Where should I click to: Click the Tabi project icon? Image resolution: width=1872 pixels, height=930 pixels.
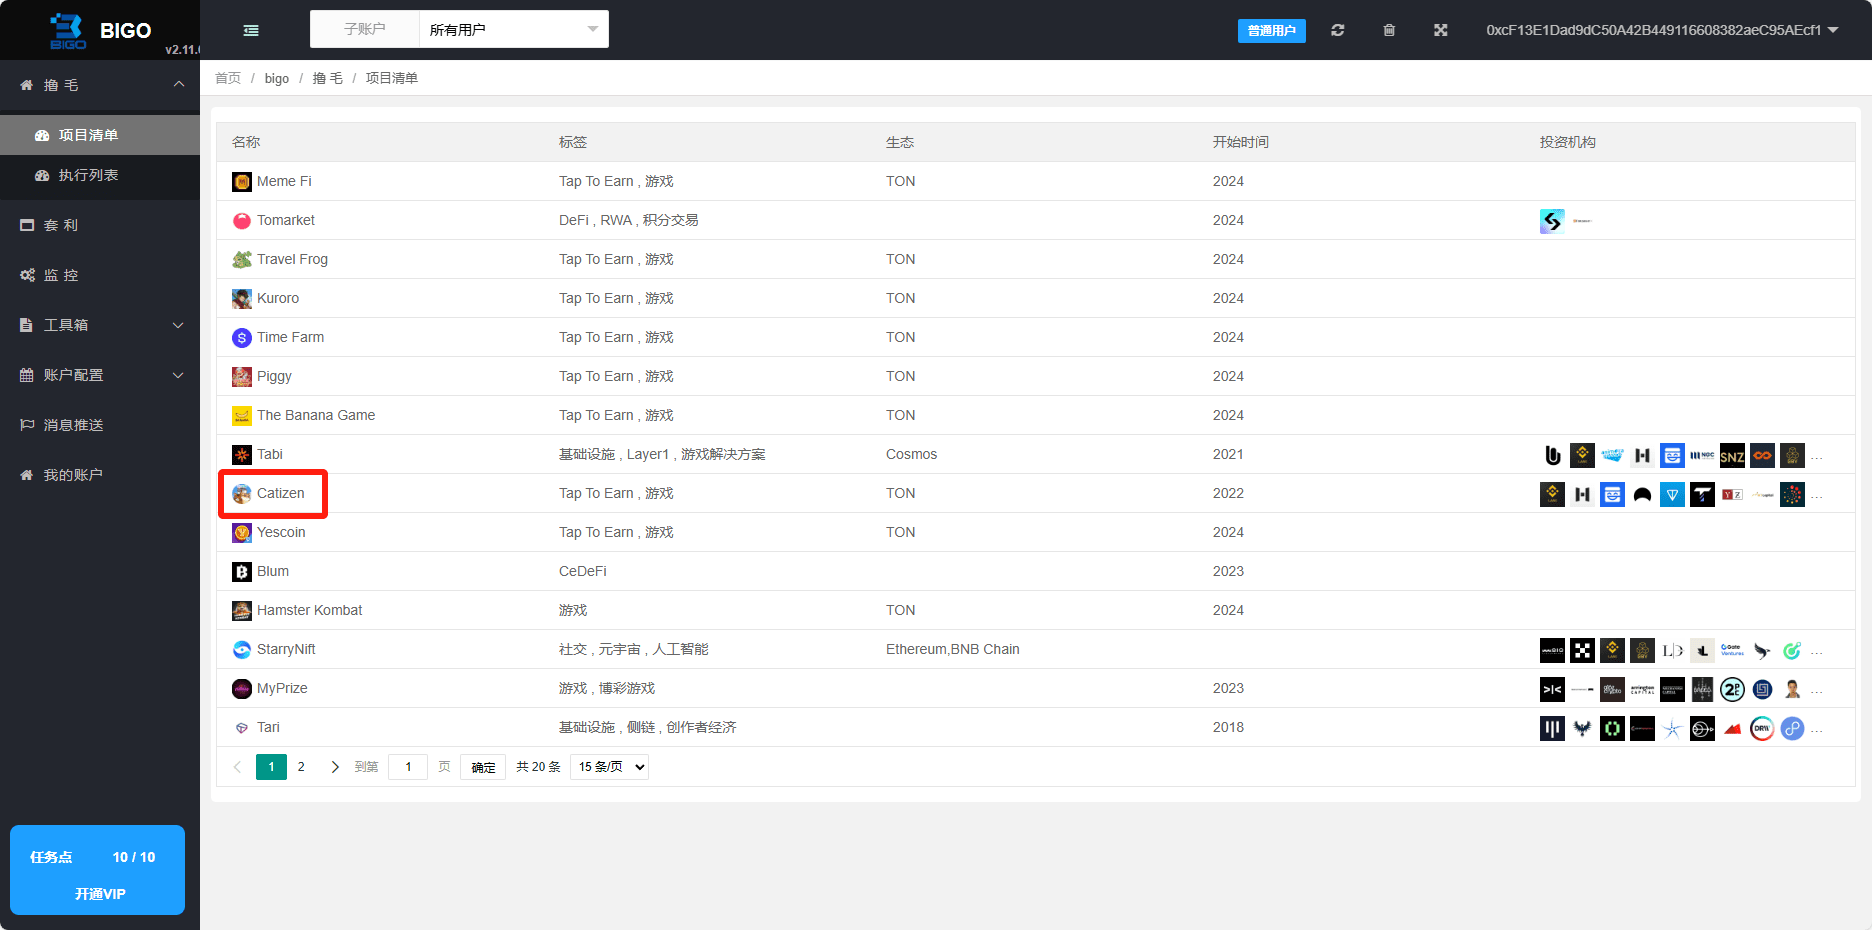click(242, 455)
